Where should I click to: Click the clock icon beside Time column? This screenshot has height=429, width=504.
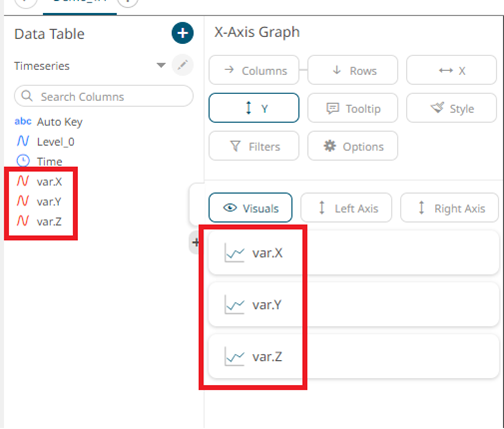23,161
